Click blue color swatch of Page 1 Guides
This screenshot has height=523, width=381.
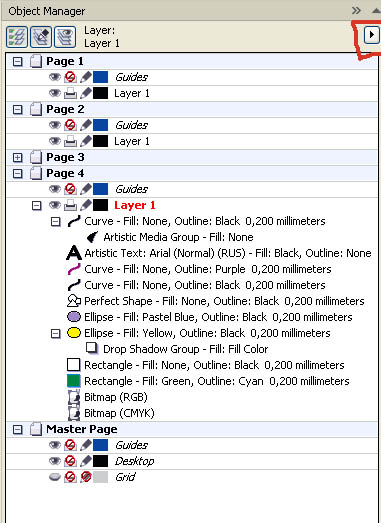click(100, 77)
